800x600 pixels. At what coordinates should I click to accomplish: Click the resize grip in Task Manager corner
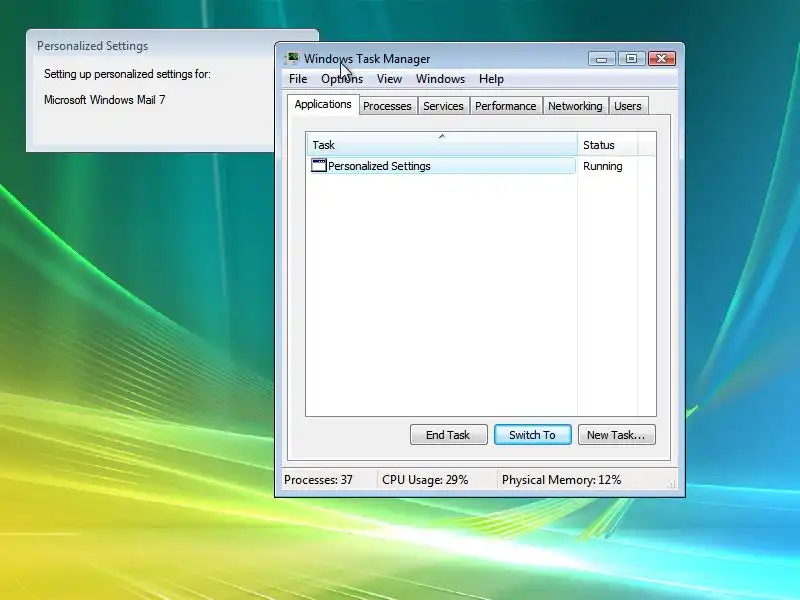tap(672, 484)
